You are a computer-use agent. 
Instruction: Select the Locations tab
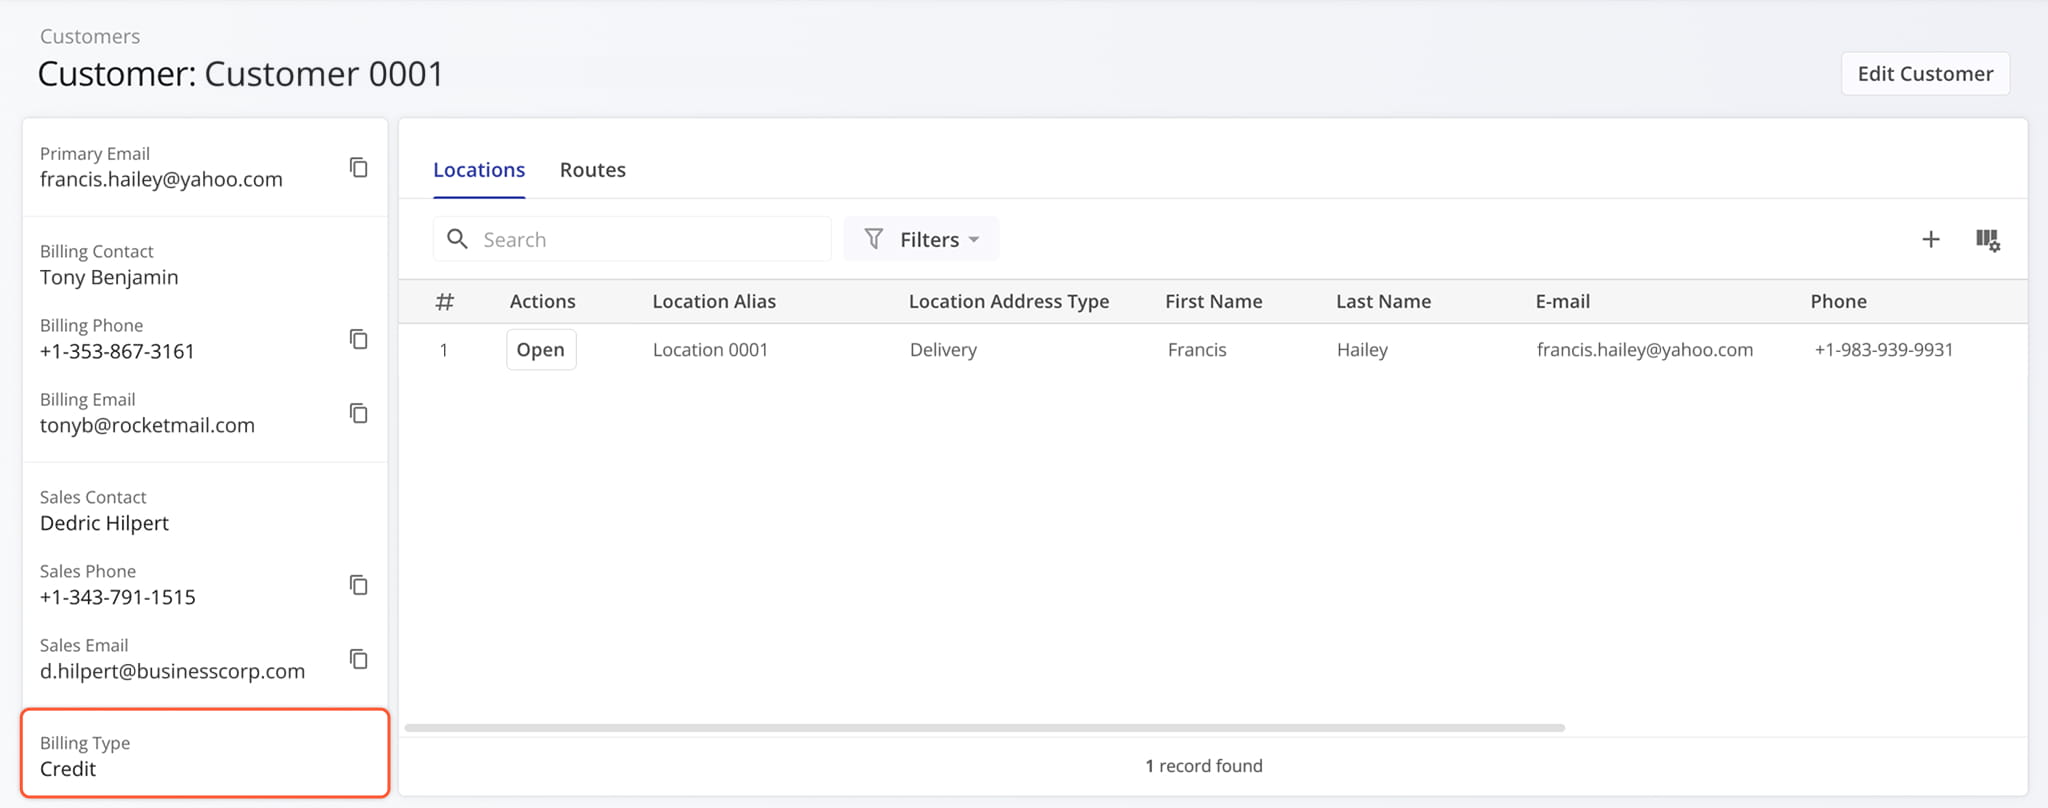(x=479, y=170)
